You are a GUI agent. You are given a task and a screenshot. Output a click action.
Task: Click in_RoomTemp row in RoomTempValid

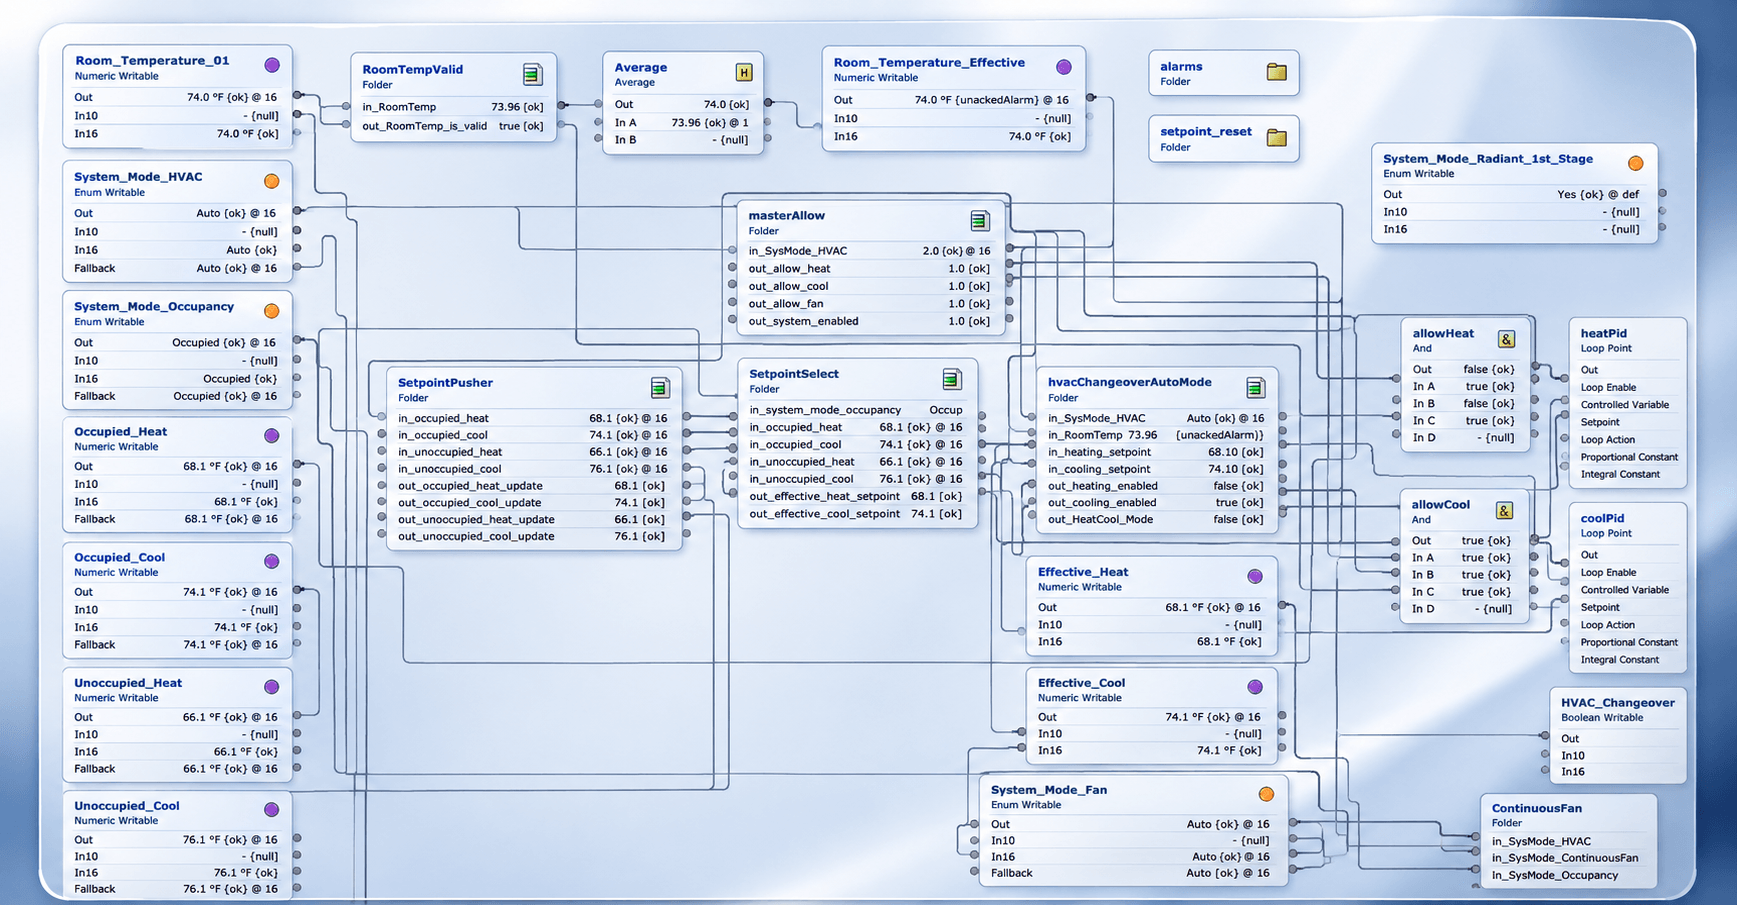click(453, 107)
